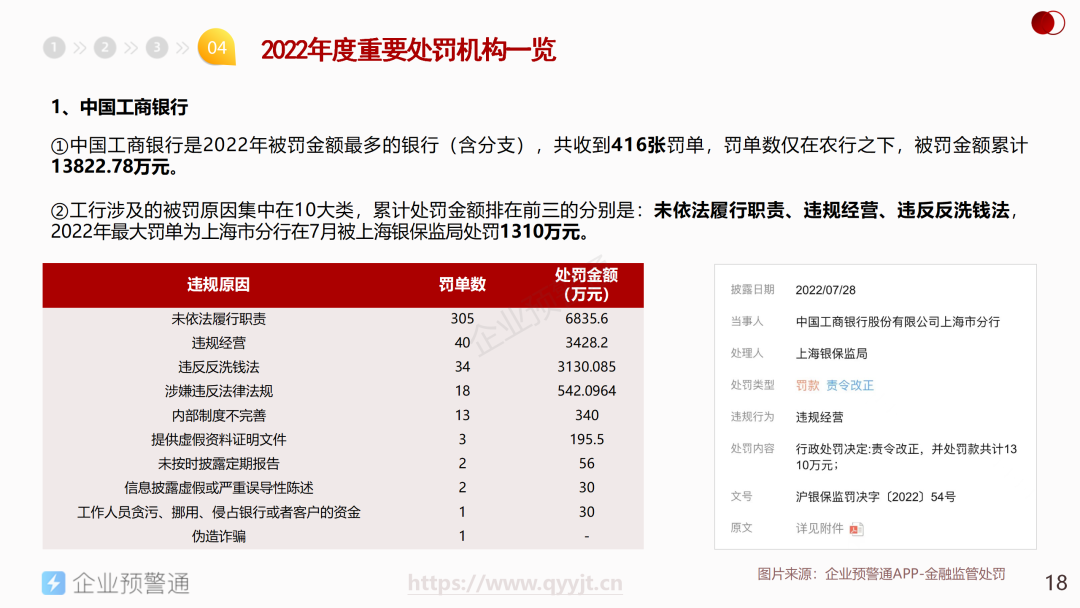Image resolution: width=1080 pixels, height=608 pixels.
Task: Select the 提供虚假资料证明文件 row label
Action: pos(218,439)
